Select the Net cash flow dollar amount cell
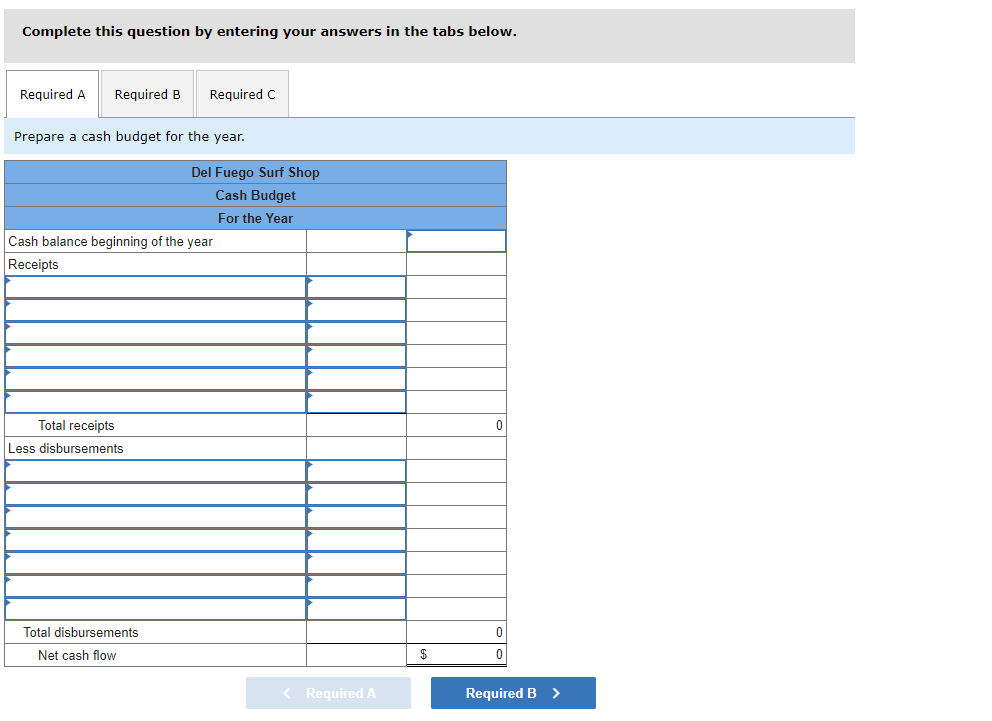992x721 pixels. tap(455, 655)
